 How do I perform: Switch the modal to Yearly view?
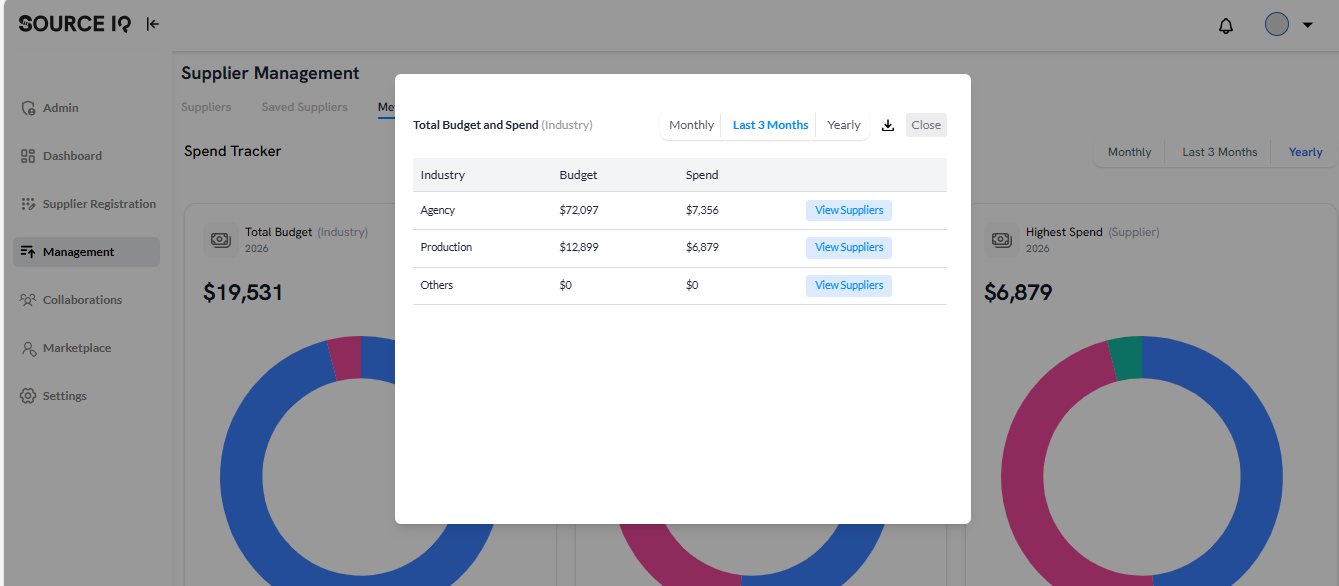843,124
